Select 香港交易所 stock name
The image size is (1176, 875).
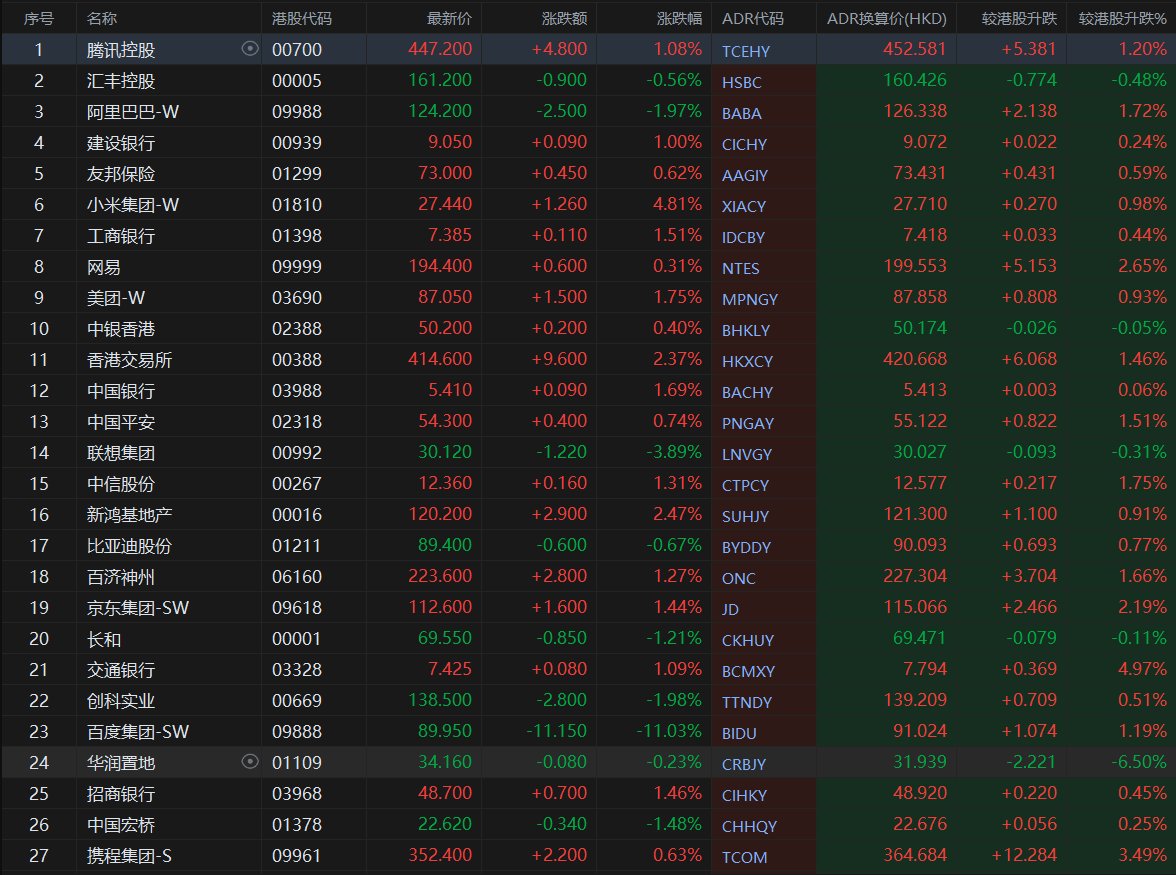[129, 360]
